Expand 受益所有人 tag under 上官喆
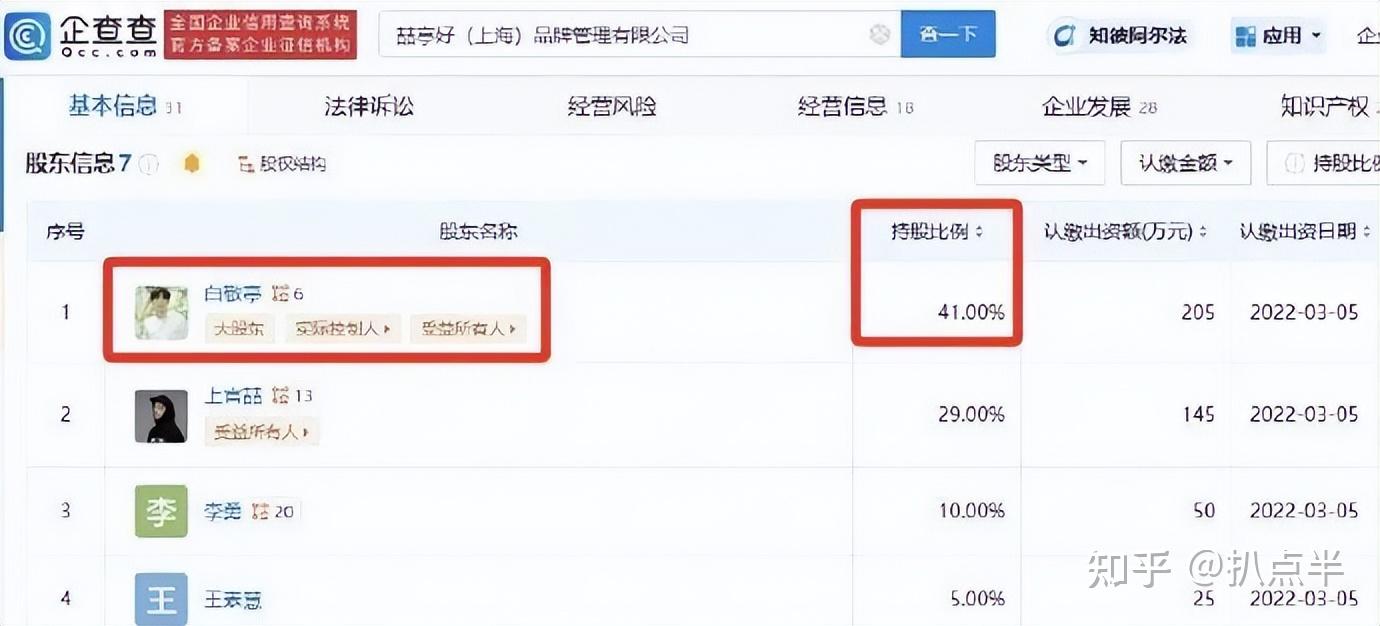This screenshot has width=1380, height=626. [262, 432]
